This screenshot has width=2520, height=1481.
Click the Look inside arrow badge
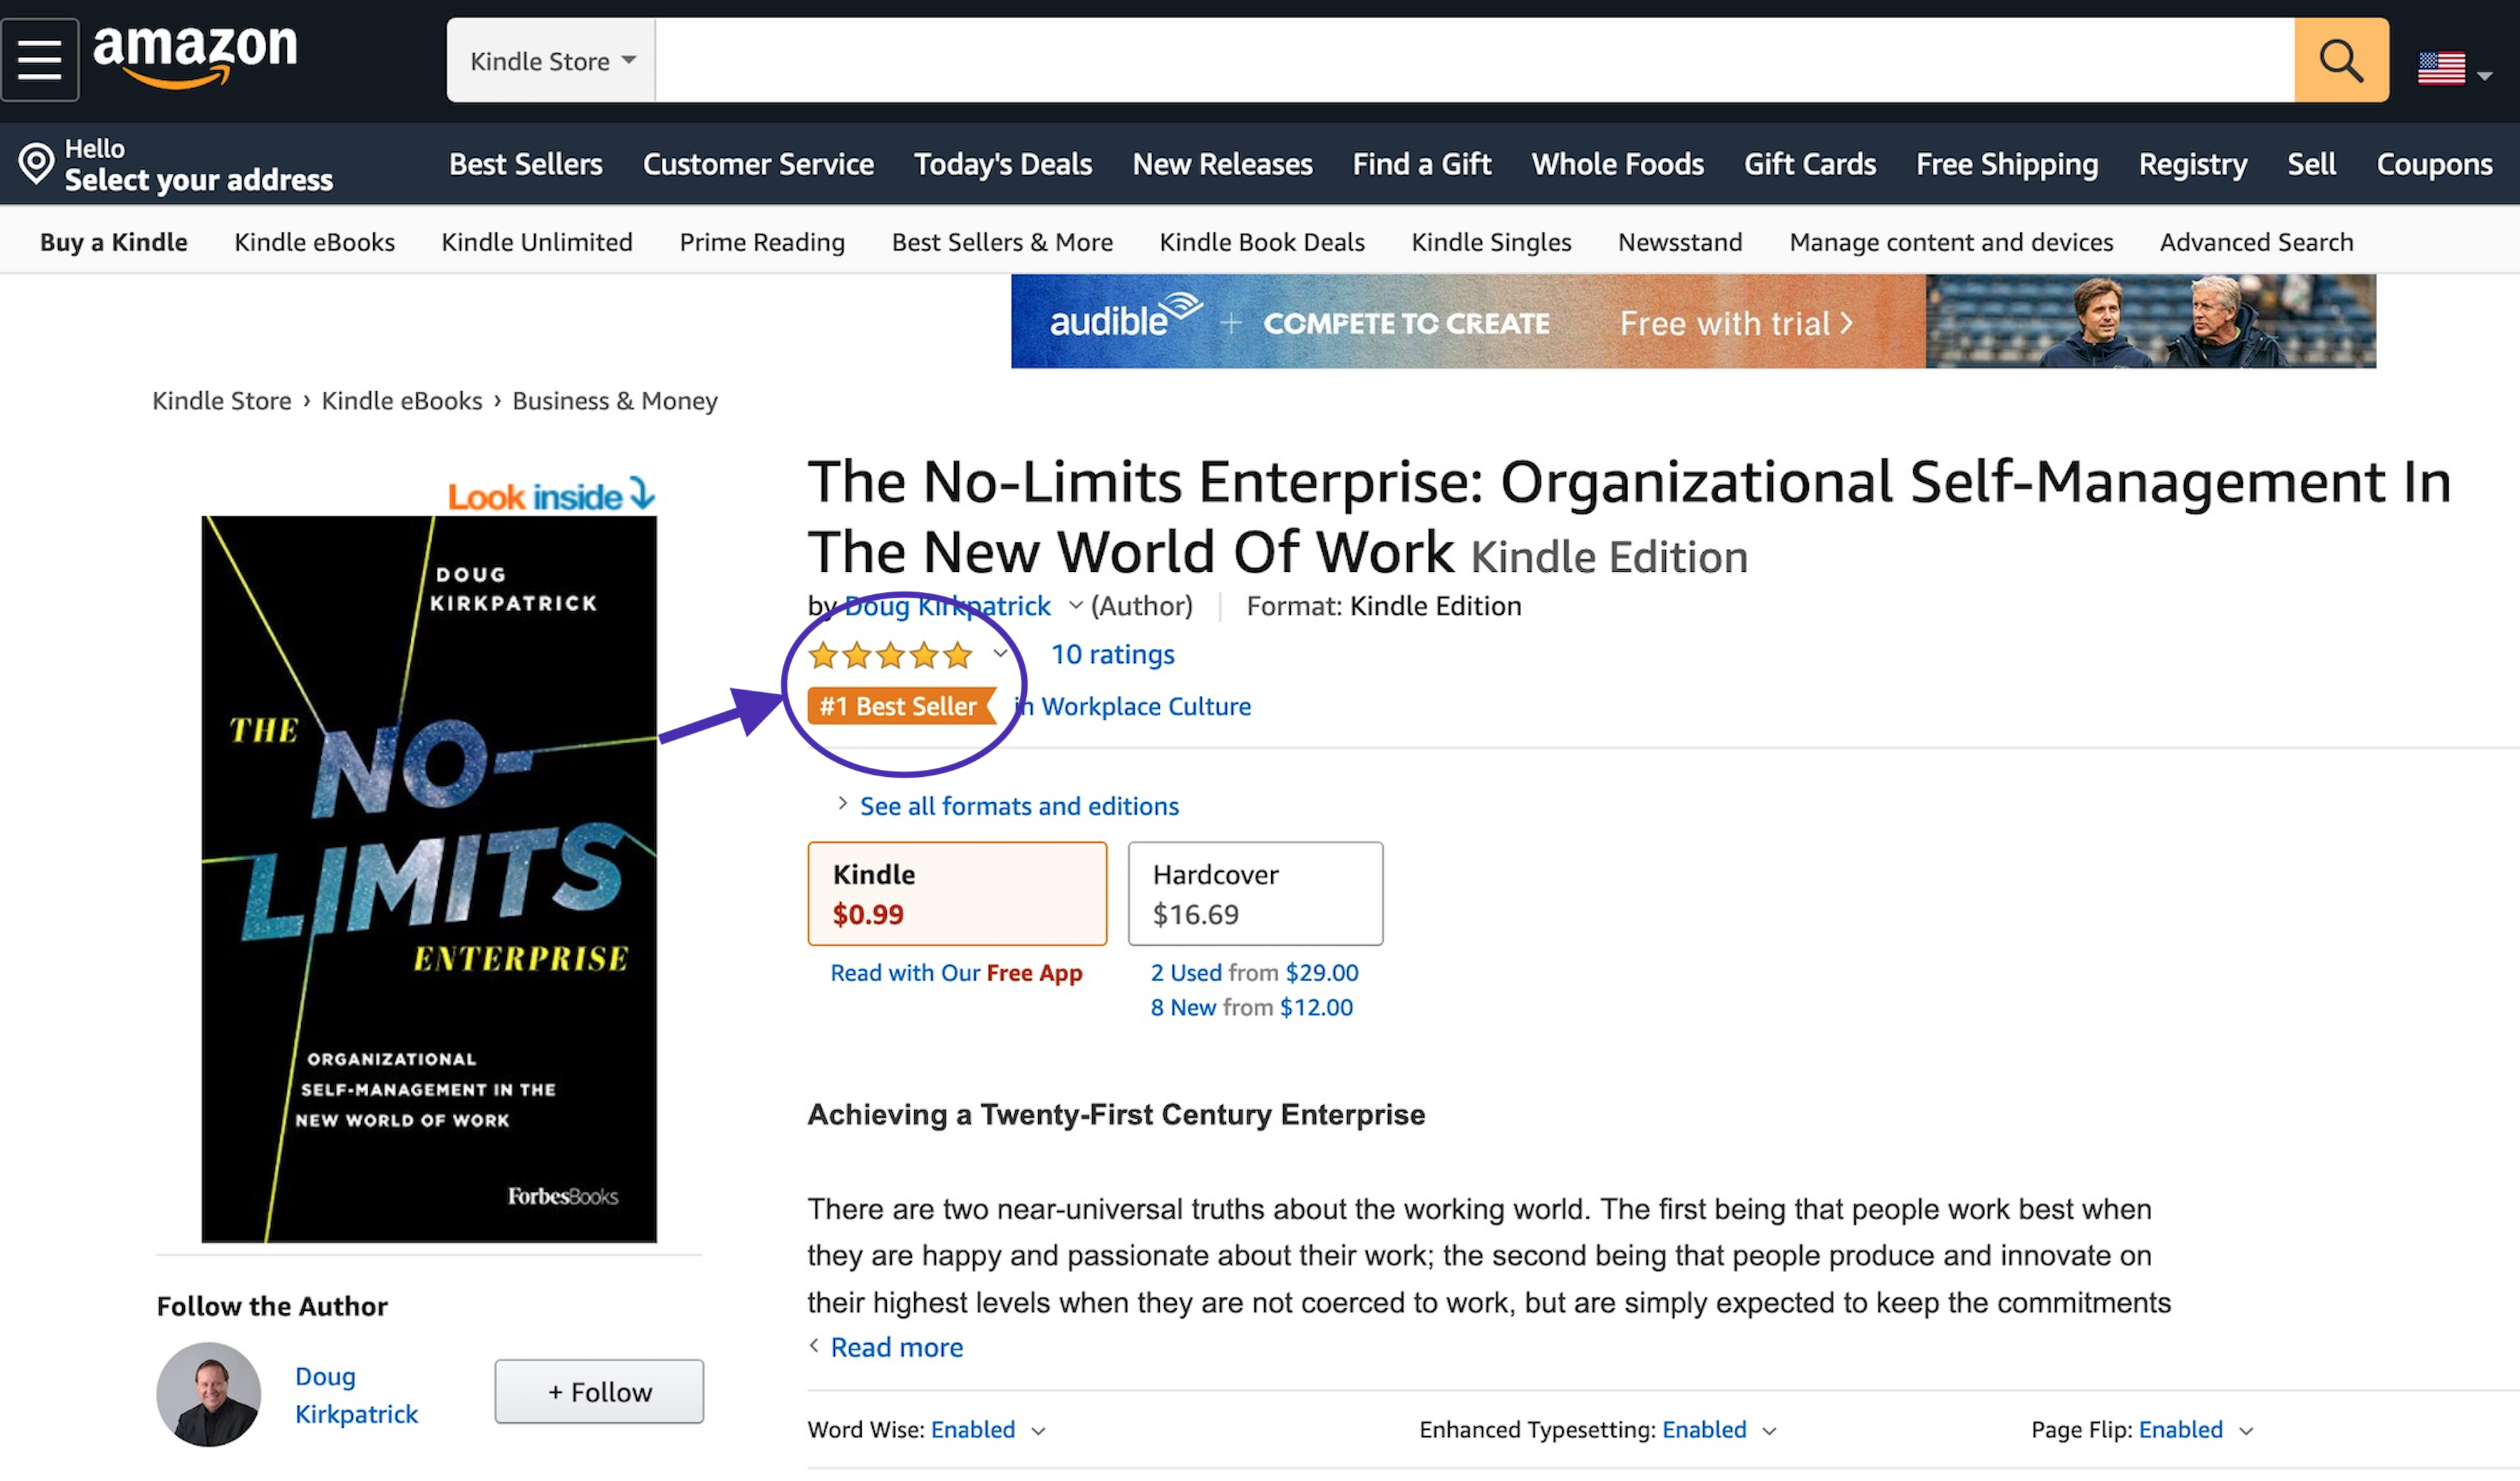(x=551, y=495)
